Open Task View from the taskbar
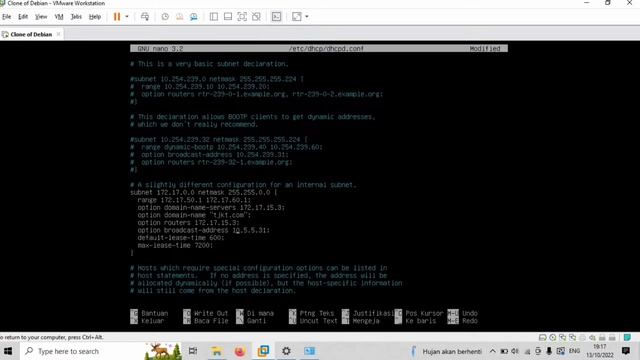 (x=193, y=351)
